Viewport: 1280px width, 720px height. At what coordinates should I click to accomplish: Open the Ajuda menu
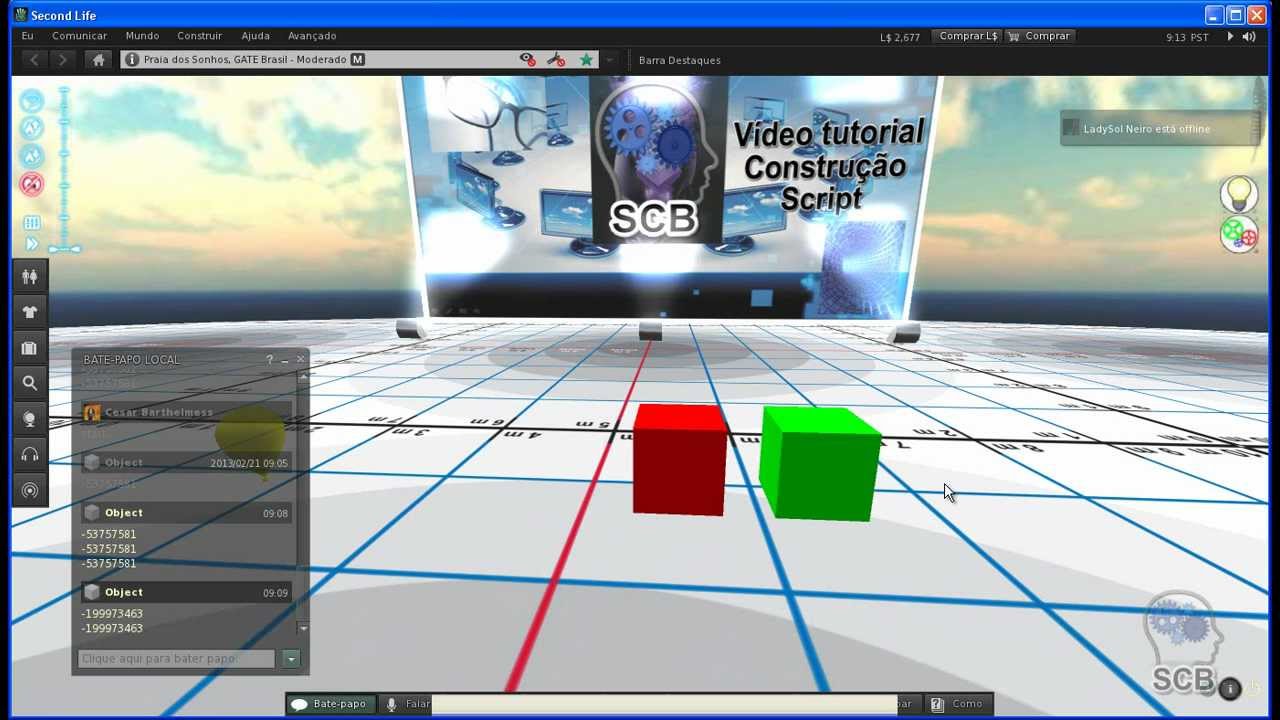[x=255, y=36]
